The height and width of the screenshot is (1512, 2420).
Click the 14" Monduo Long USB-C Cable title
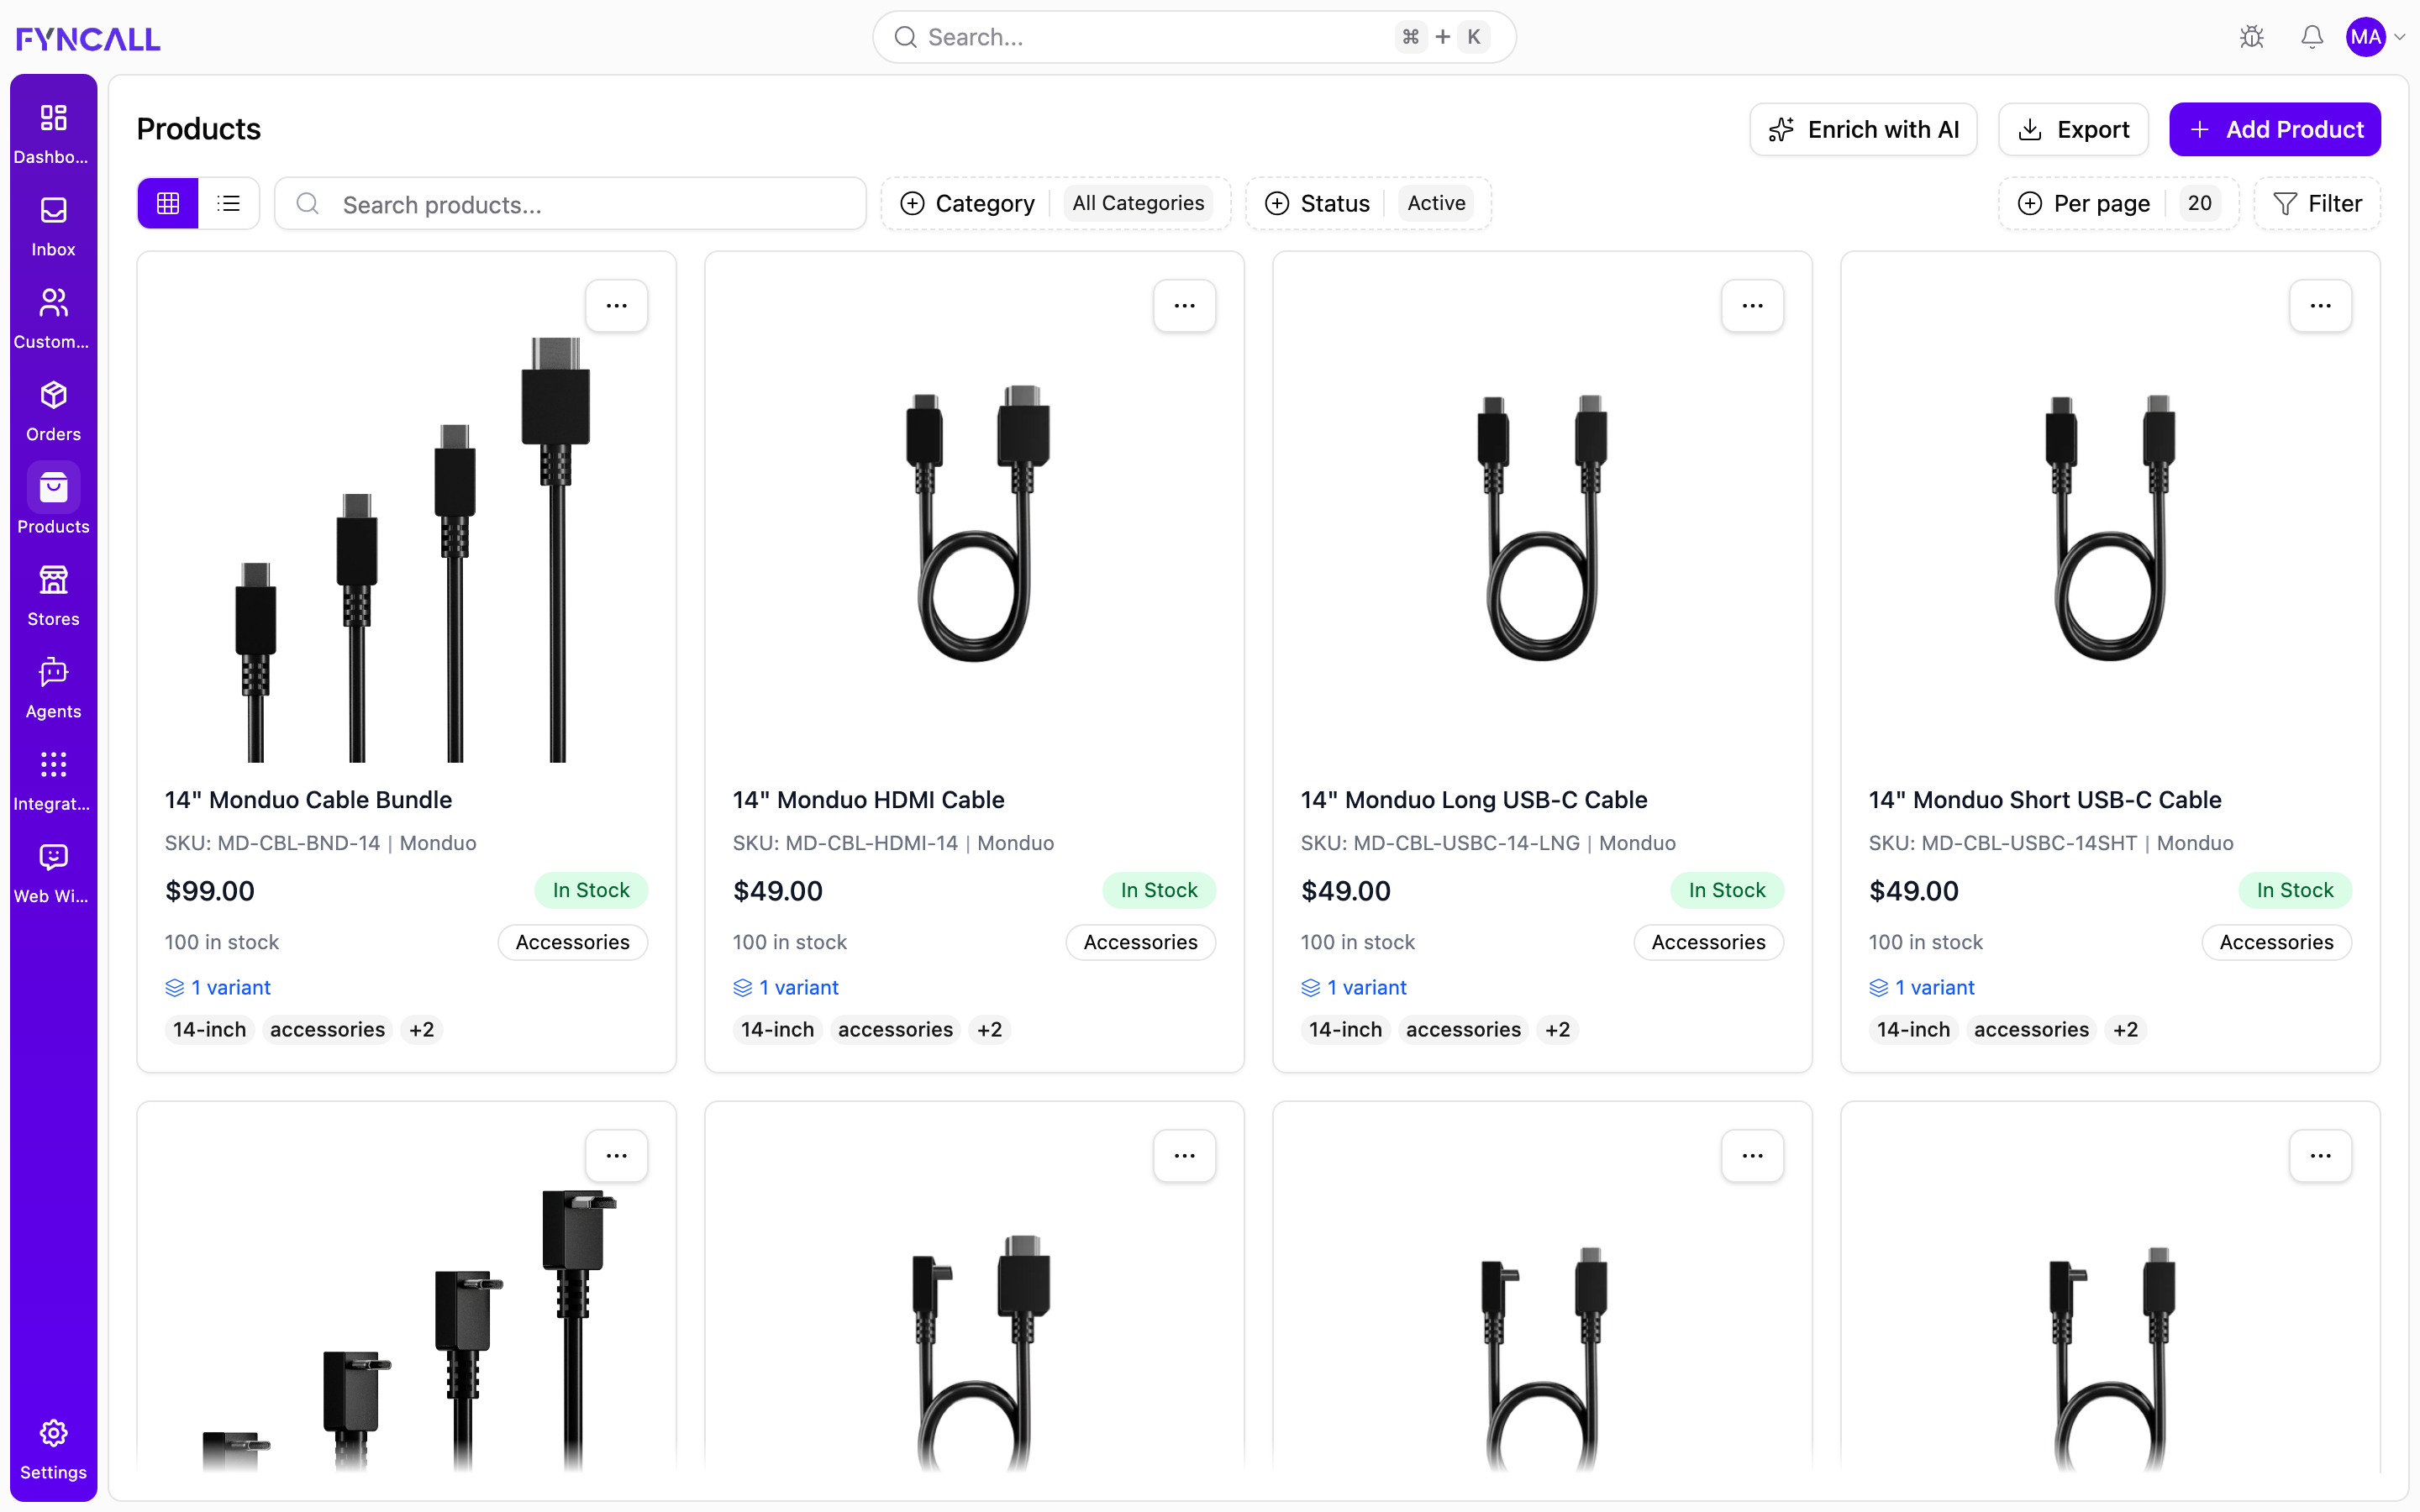(1473, 799)
